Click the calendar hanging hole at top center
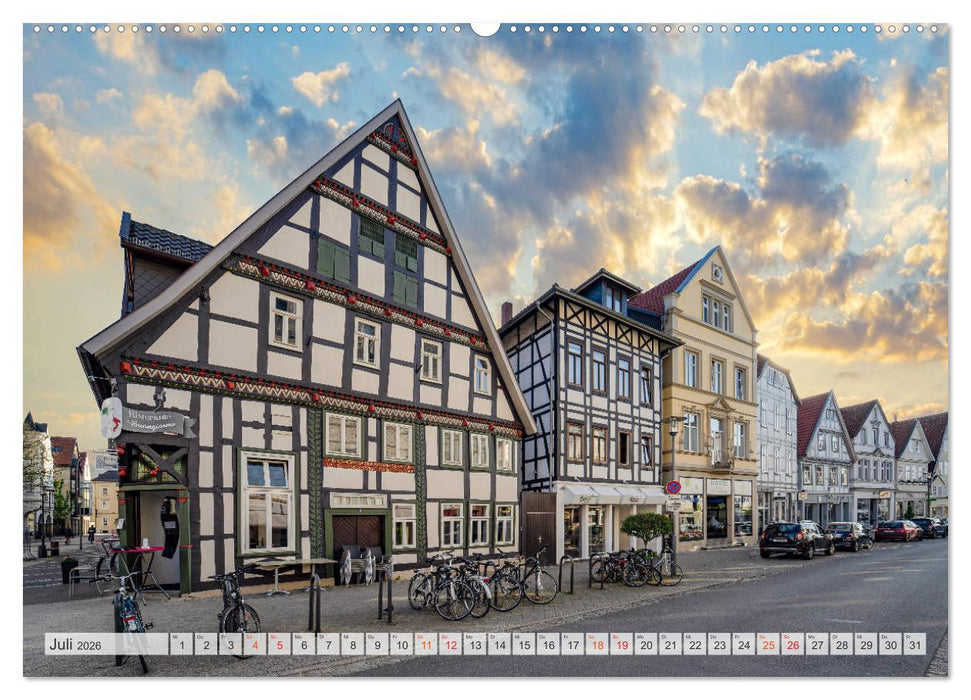The image size is (971, 700). (485, 28)
